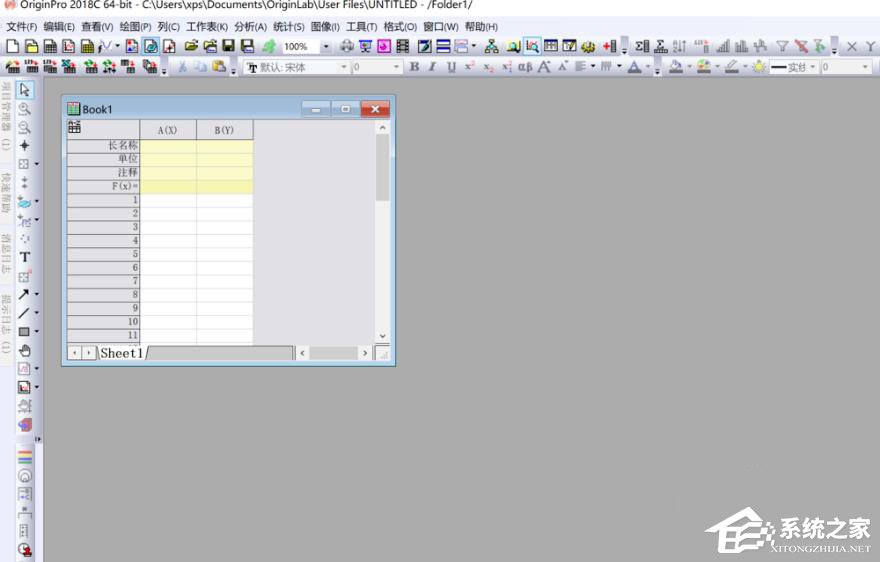
Task: Click the remove filter icon
Action: (801, 47)
